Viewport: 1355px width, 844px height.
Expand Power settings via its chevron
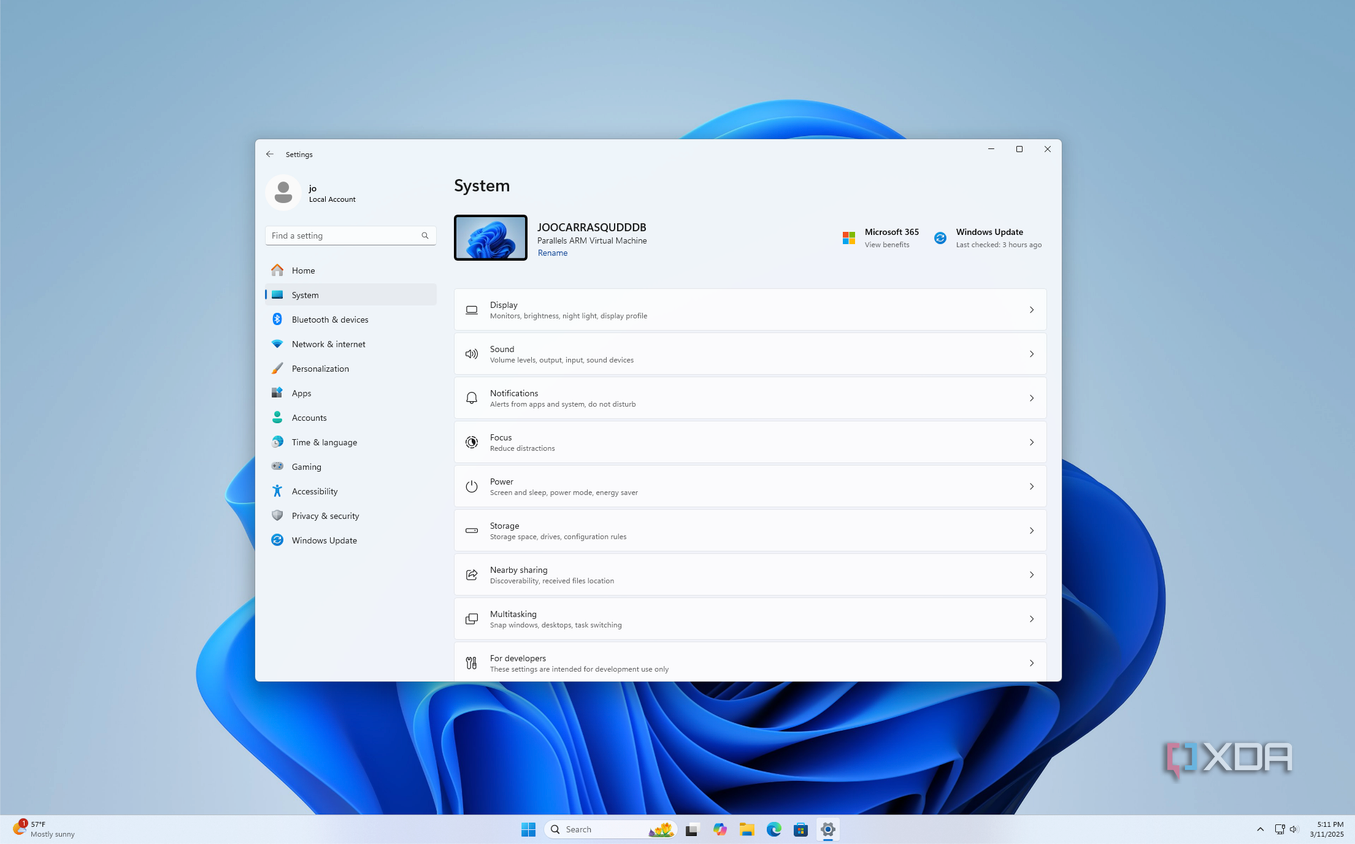(x=1031, y=486)
